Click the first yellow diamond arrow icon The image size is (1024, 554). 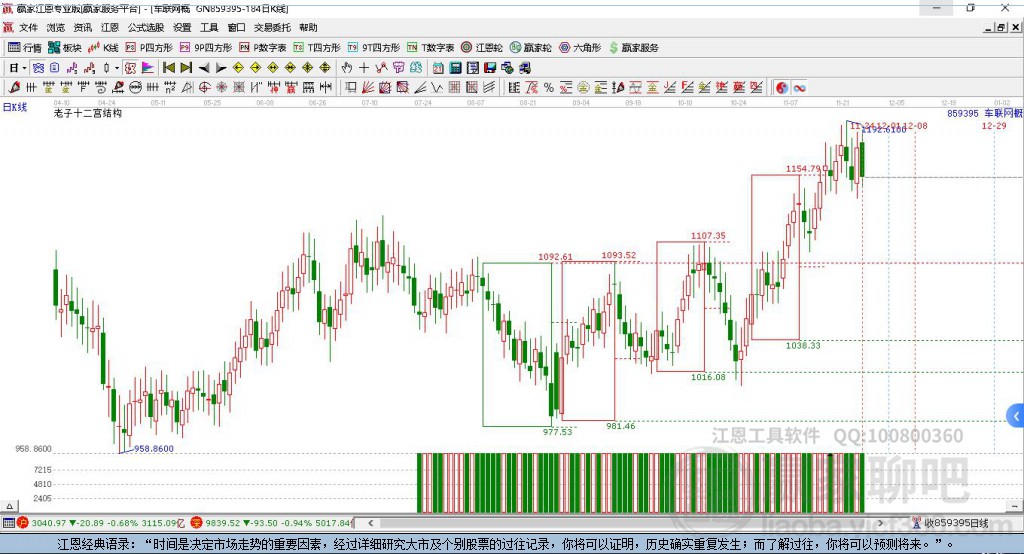(238, 68)
